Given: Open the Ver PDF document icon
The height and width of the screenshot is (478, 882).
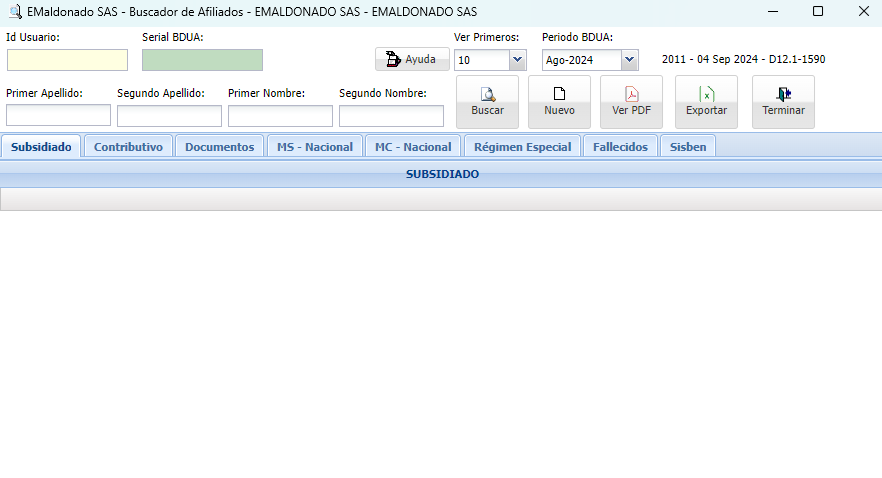Looking at the screenshot, I should (x=631, y=94).
